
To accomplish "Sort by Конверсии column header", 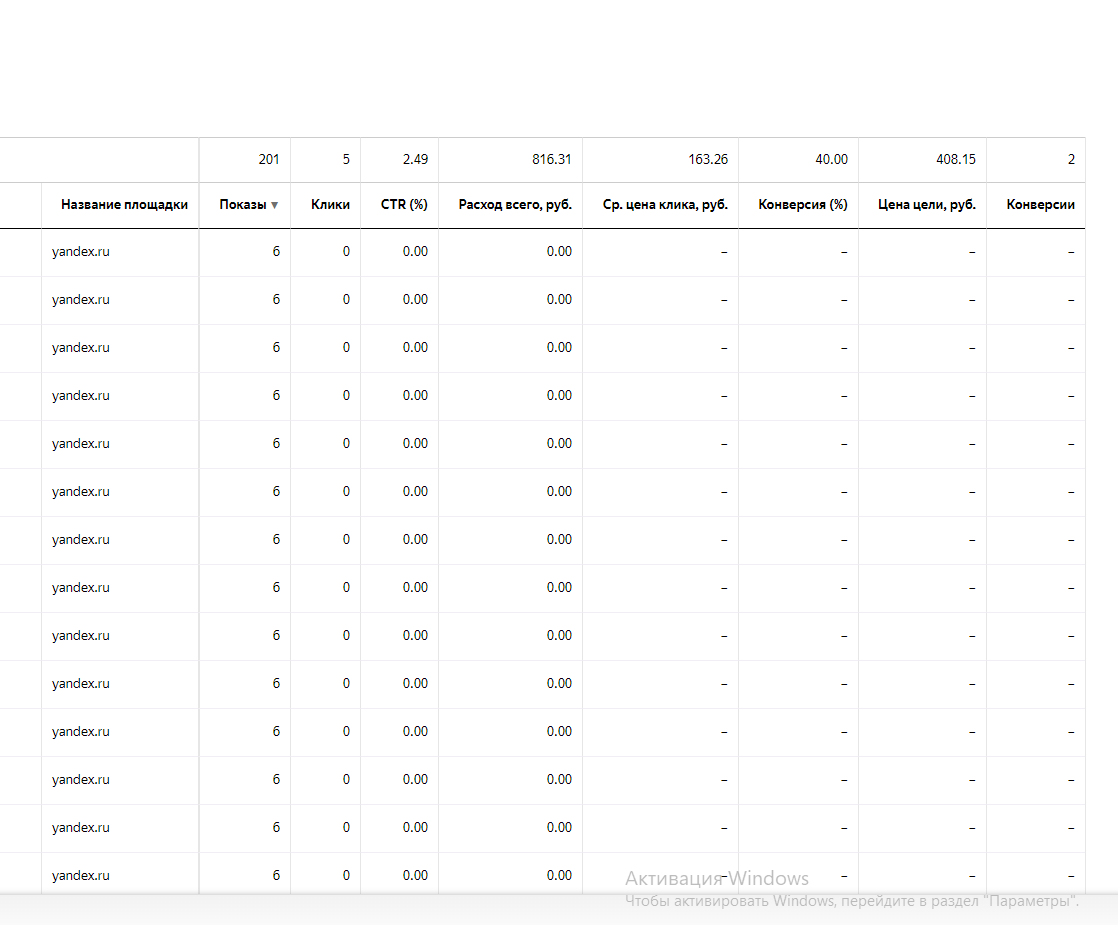I will point(1040,205).
